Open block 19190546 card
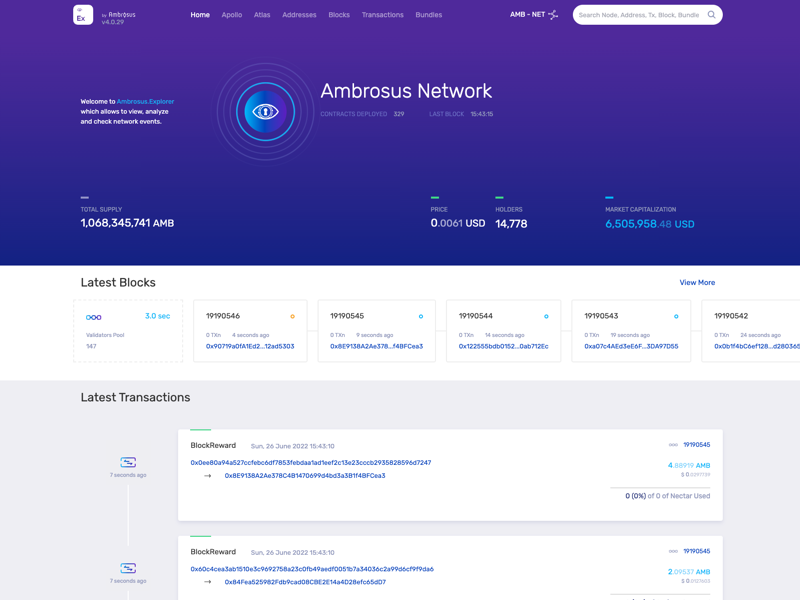The width and height of the screenshot is (800, 600). tap(250, 331)
